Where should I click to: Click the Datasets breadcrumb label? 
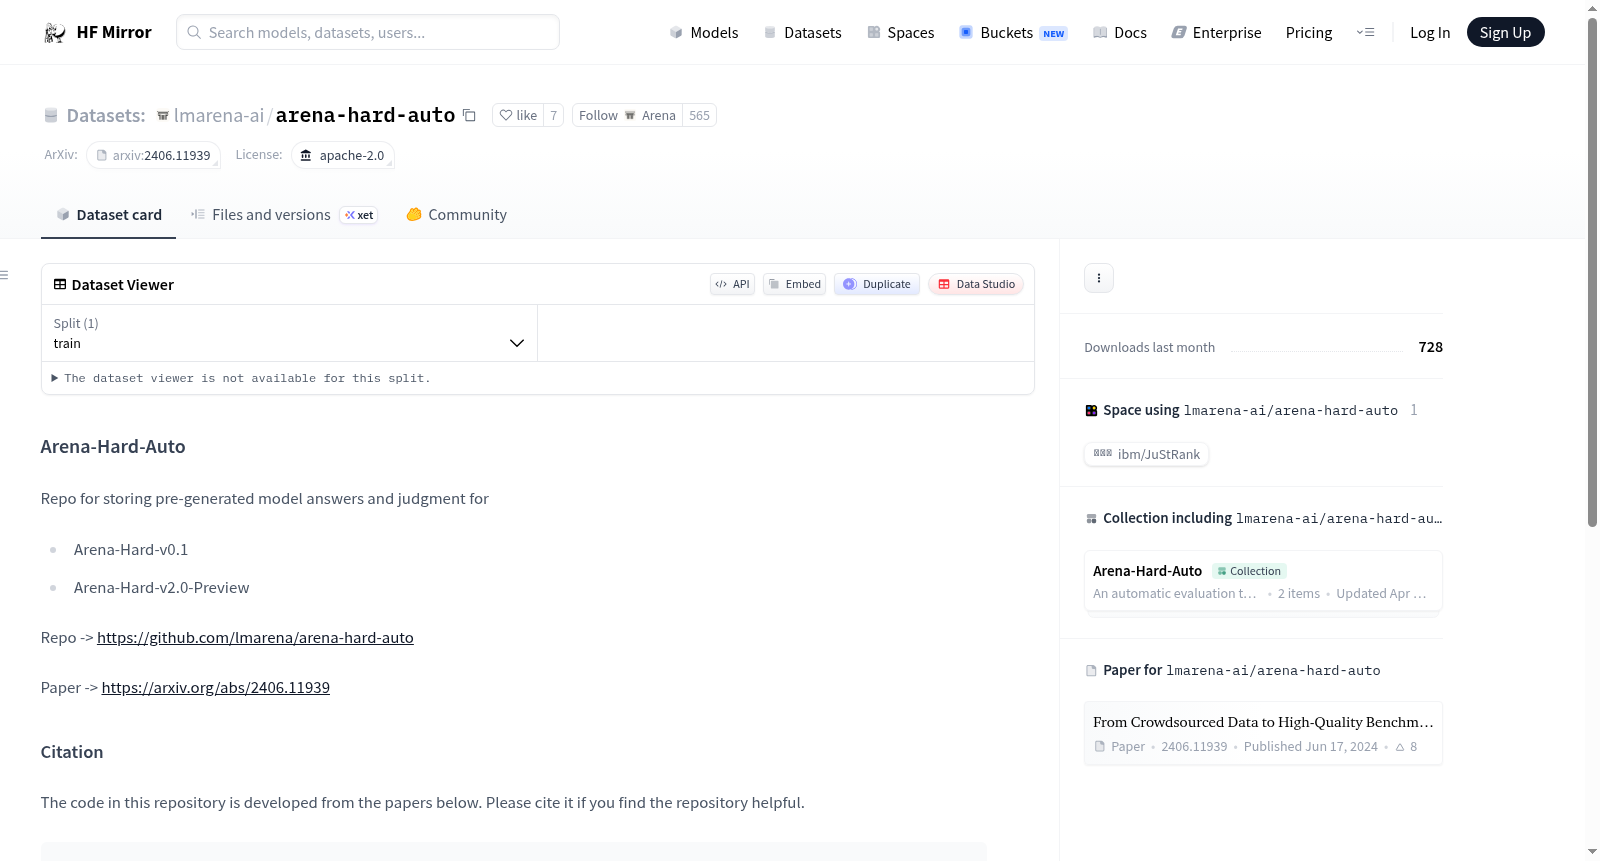(x=106, y=116)
